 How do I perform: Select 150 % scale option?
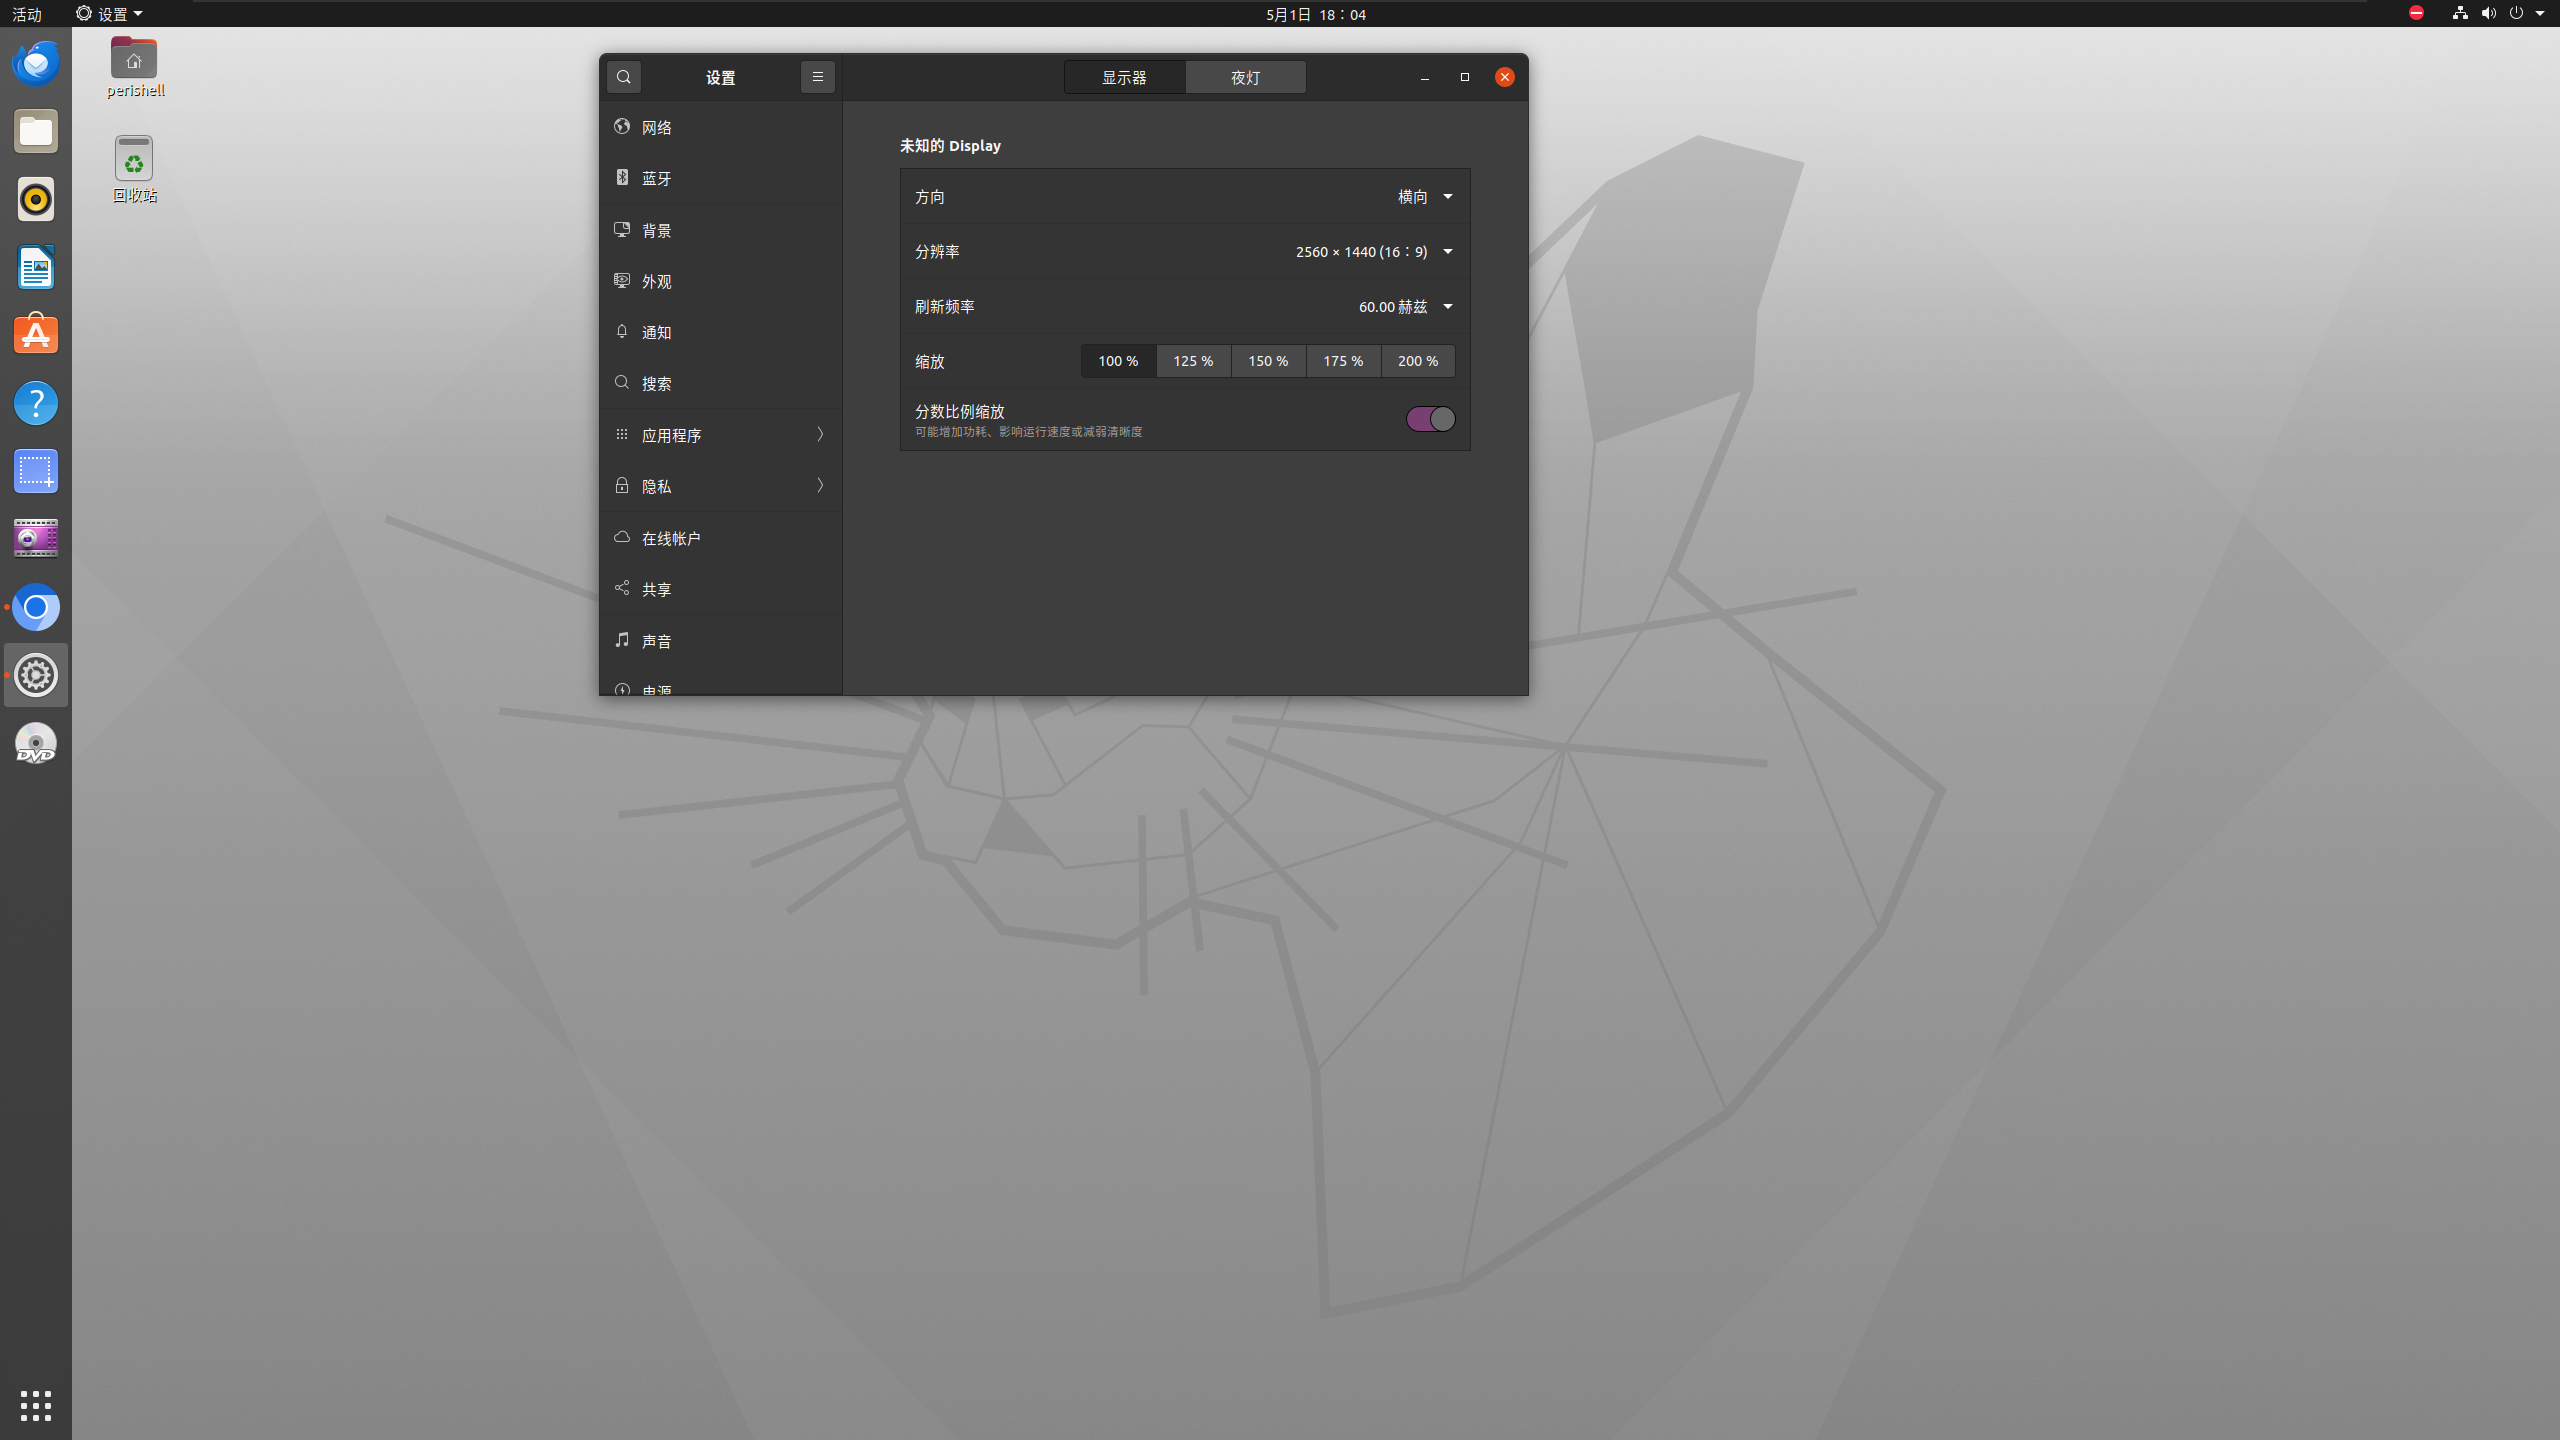point(1268,361)
